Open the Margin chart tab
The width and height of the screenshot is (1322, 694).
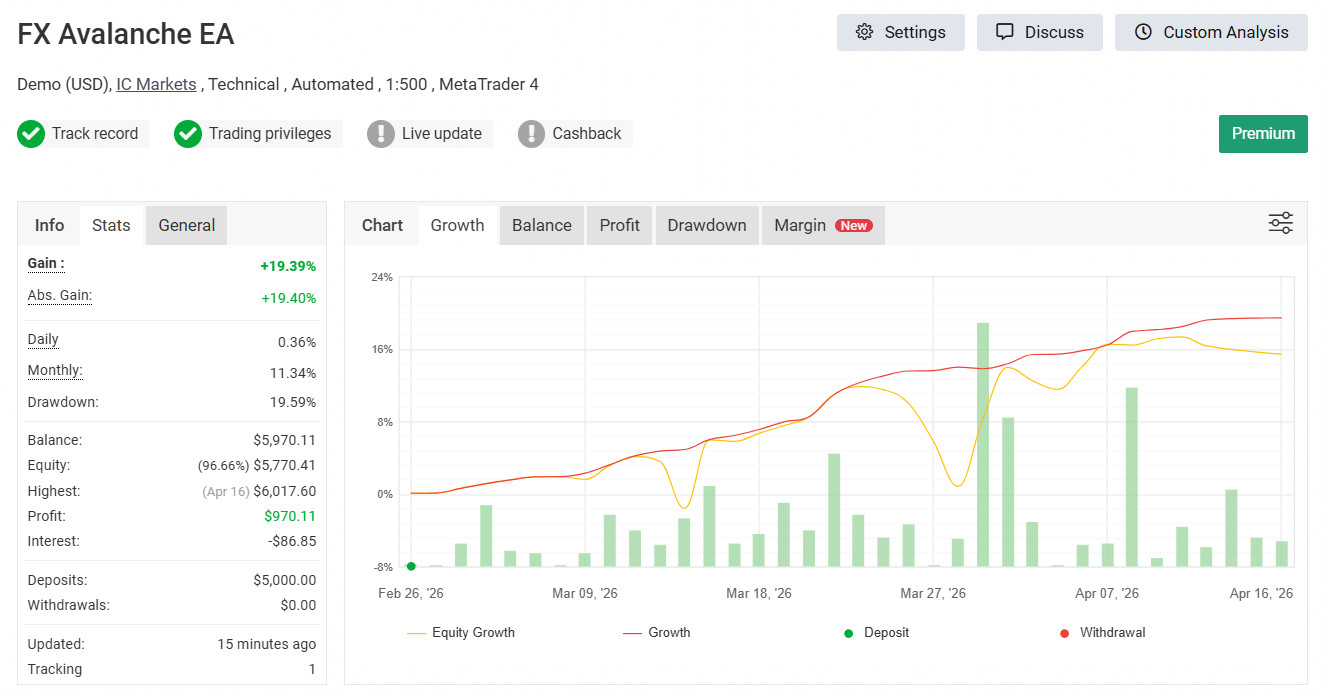tap(823, 225)
